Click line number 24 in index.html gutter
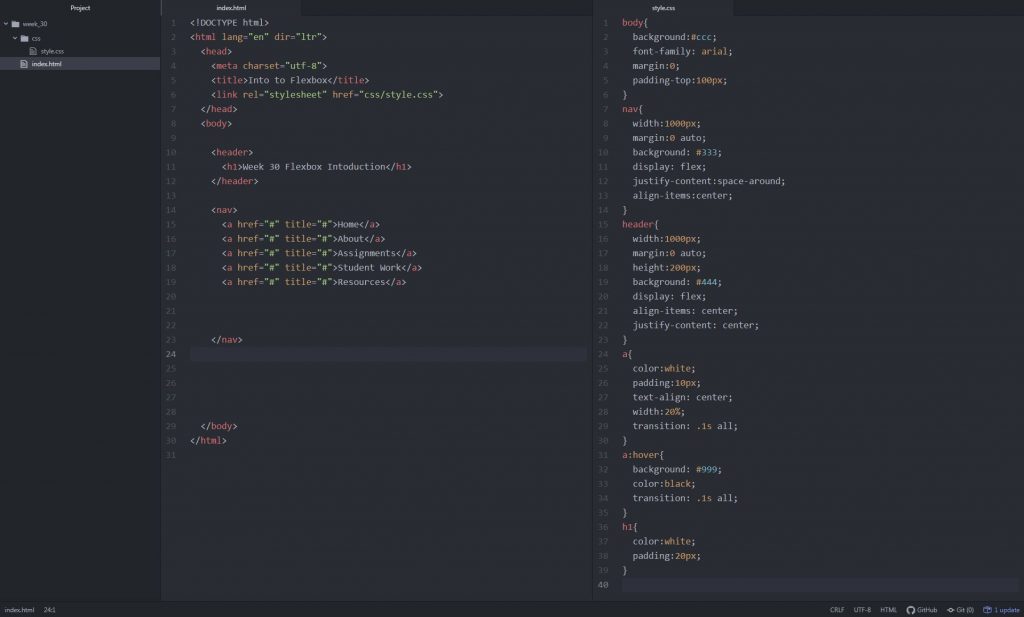This screenshot has height=617, width=1024. coord(170,354)
